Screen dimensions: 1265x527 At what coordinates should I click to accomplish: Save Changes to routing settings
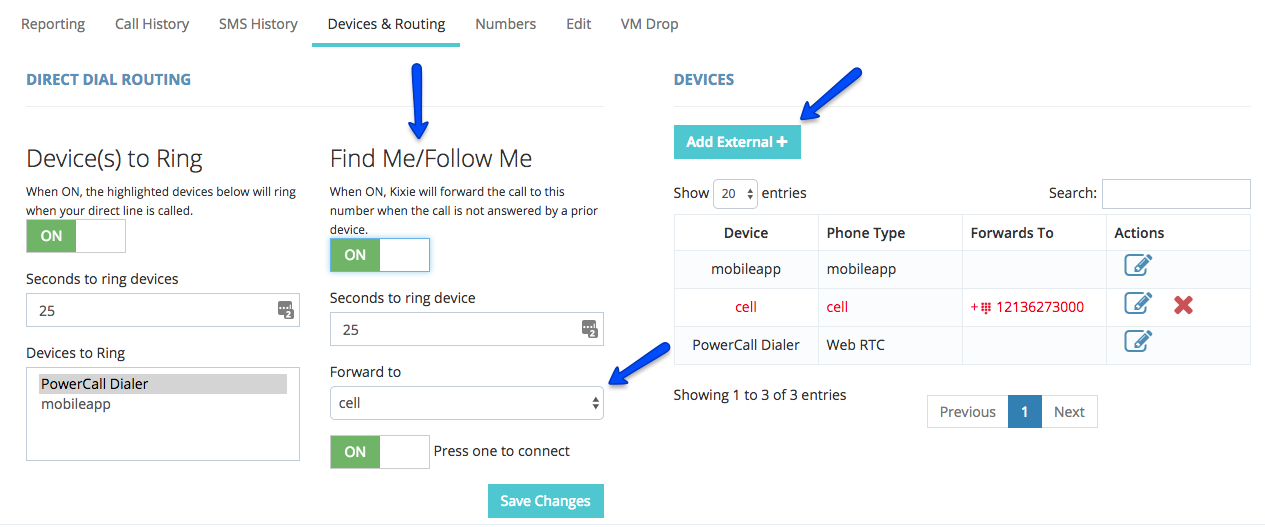(545, 501)
